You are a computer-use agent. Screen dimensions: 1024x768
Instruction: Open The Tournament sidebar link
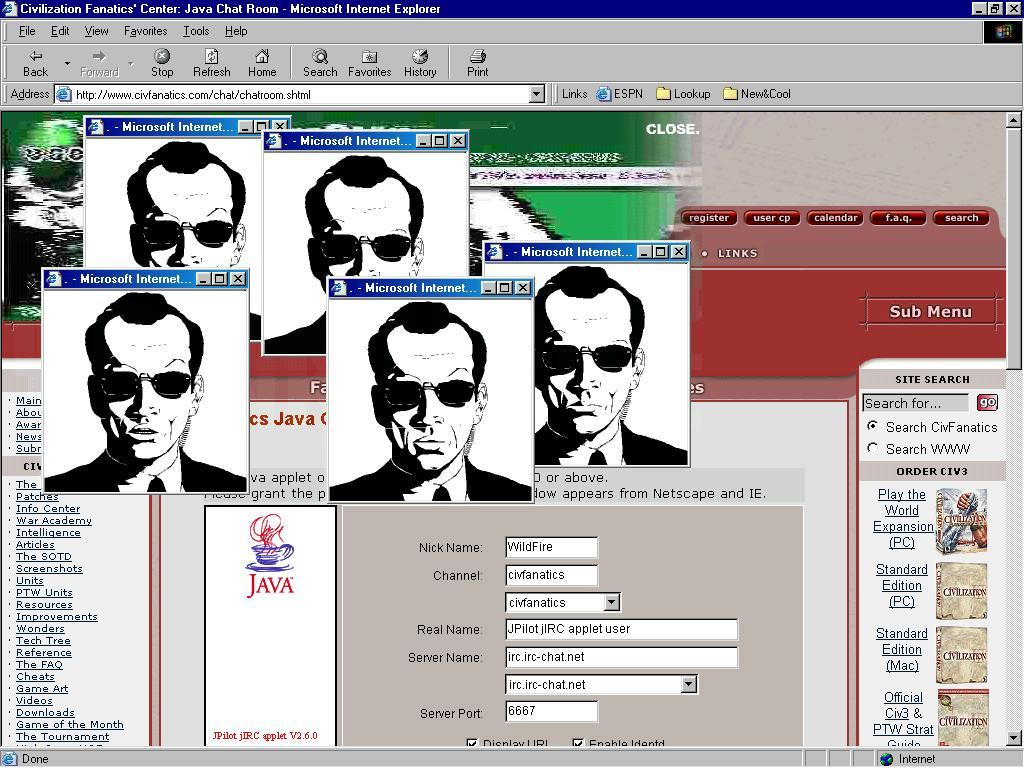pyautogui.click(x=63, y=736)
